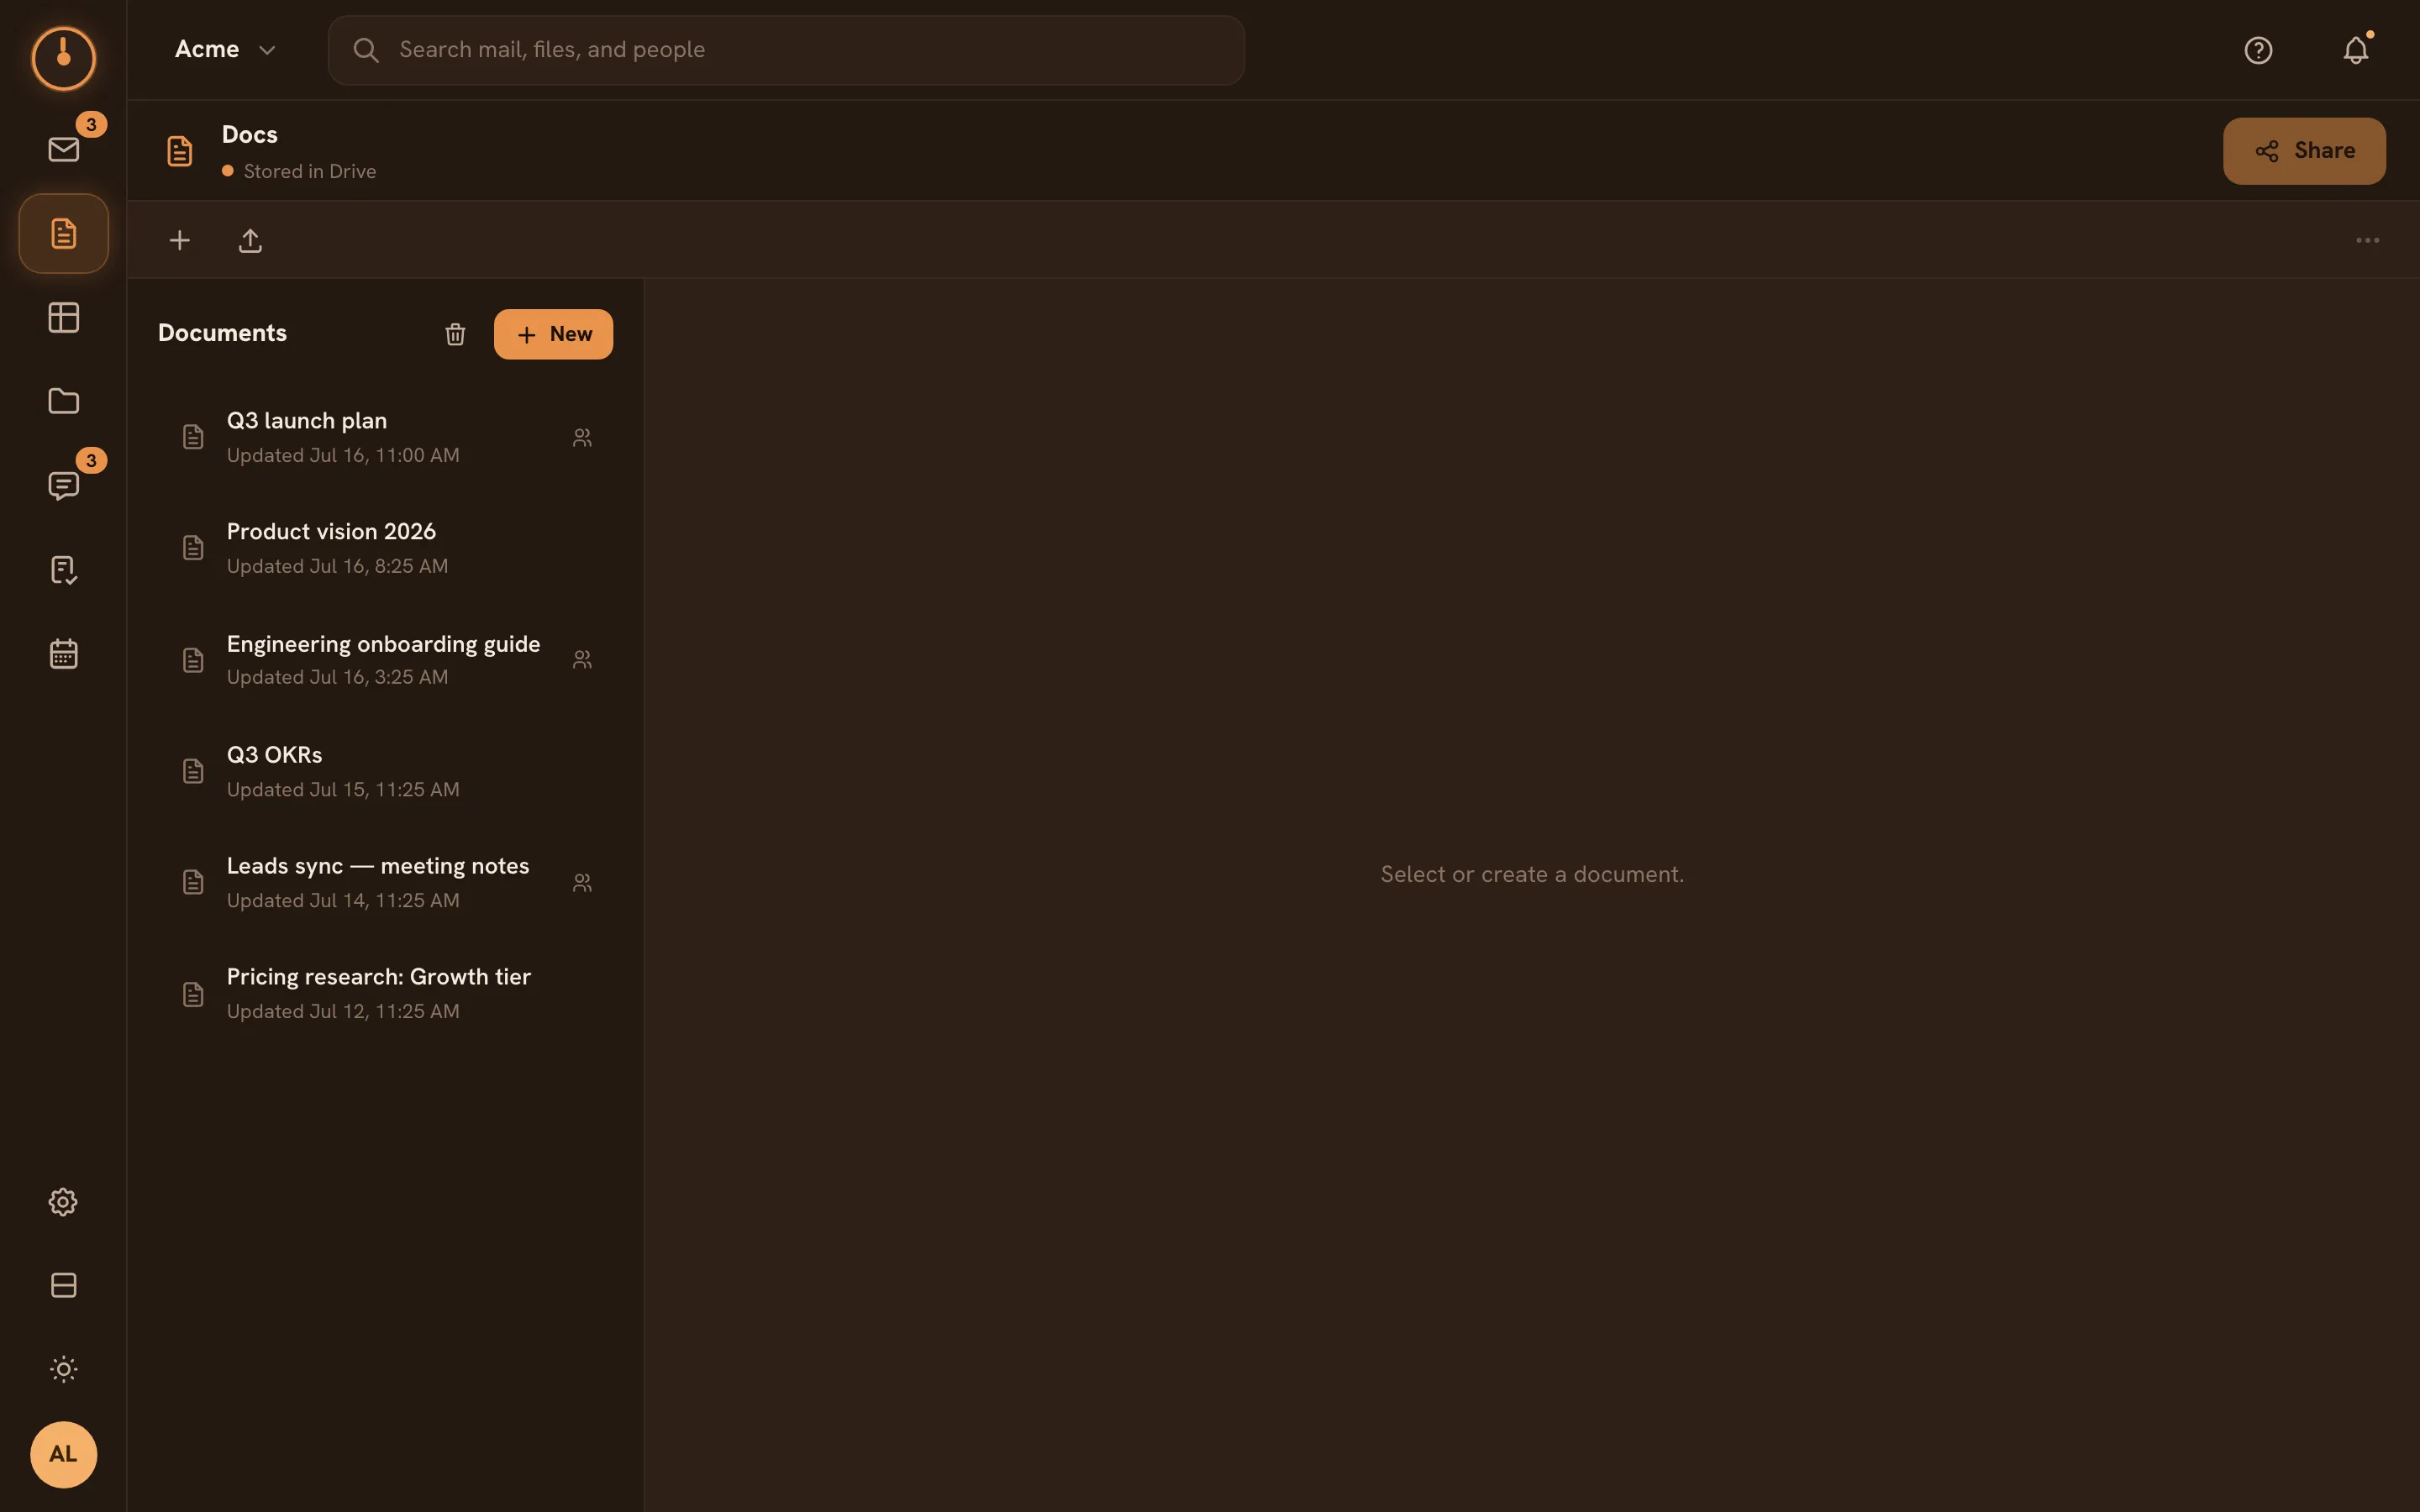This screenshot has height=1512, width=2420.
Task: Click the shared people icon on Q3 launch plan
Action: (x=582, y=438)
